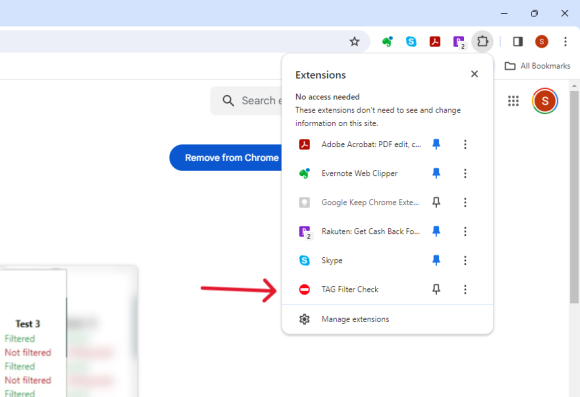The width and height of the screenshot is (580, 397).
Task: Click the Manage extensions gear icon
Action: [x=304, y=319]
